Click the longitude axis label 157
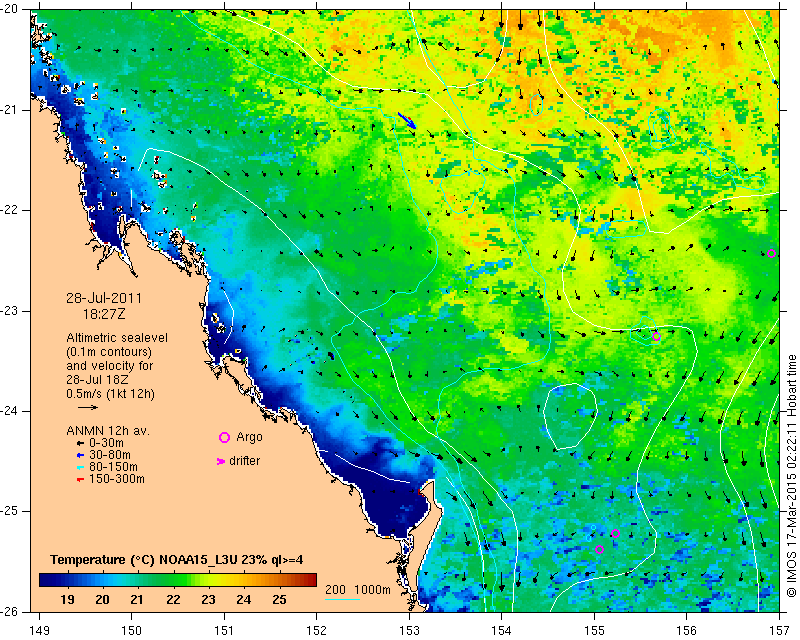800x640 pixels. click(779, 630)
